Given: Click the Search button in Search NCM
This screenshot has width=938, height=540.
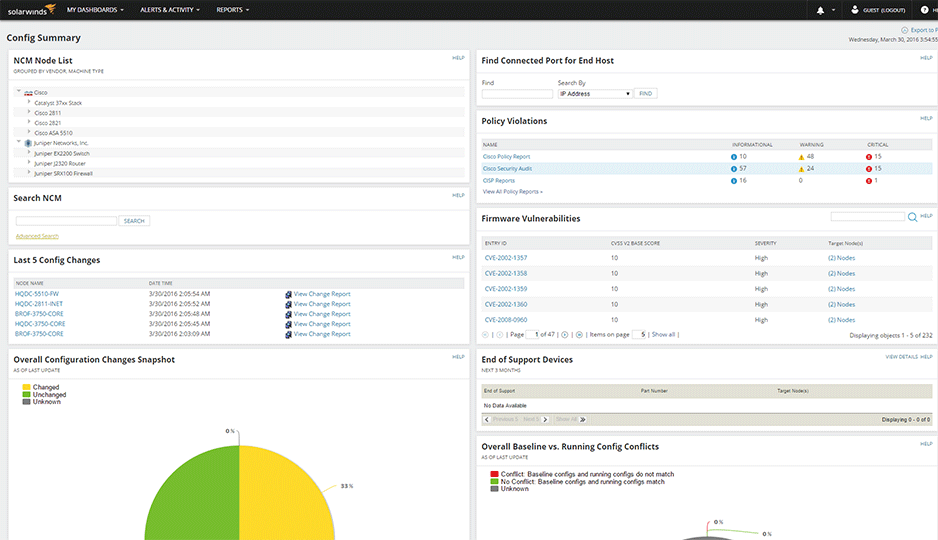Looking at the screenshot, I should (x=134, y=221).
